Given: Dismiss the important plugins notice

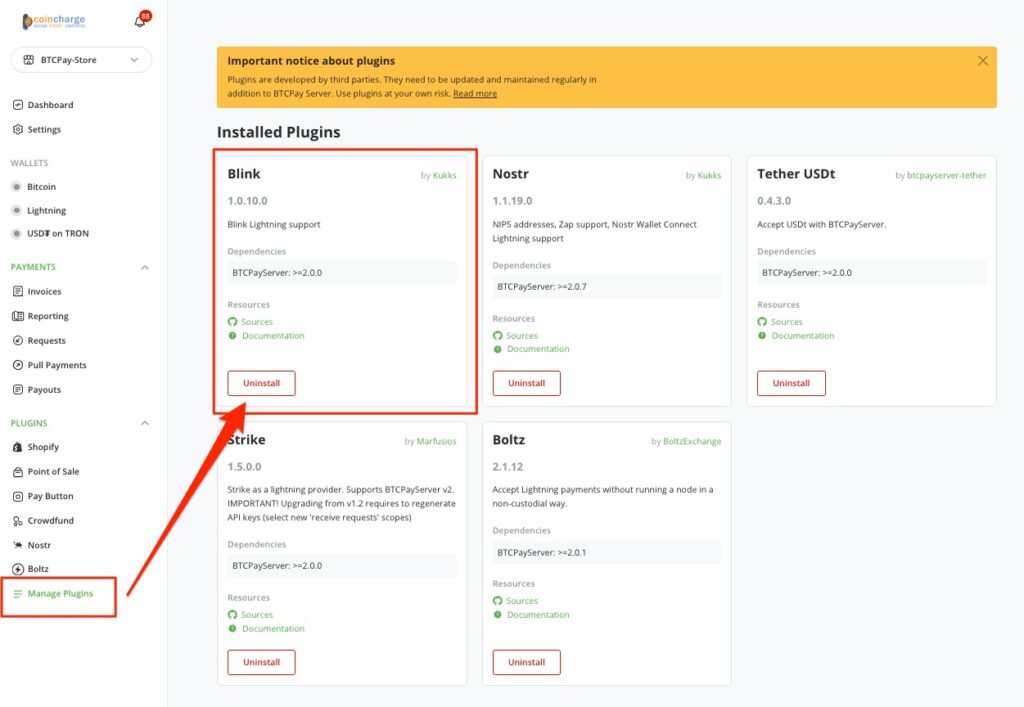Looking at the screenshot, I should [x=982, y=61].
